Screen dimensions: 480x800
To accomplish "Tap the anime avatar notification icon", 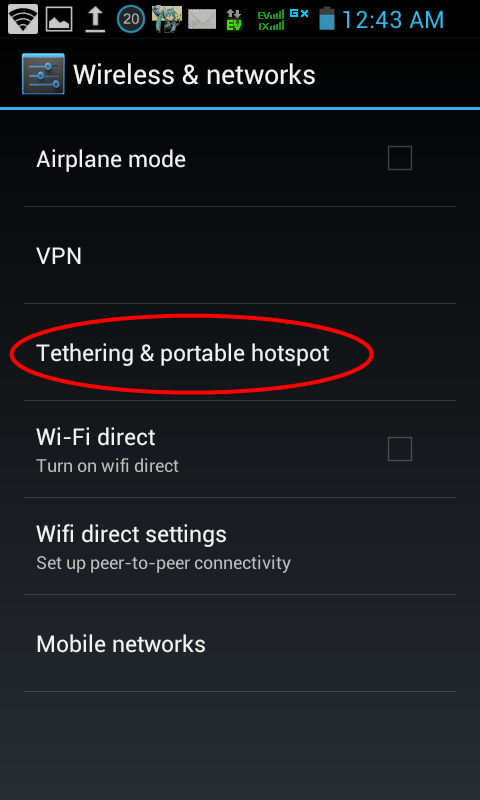I will pos(167,19).
